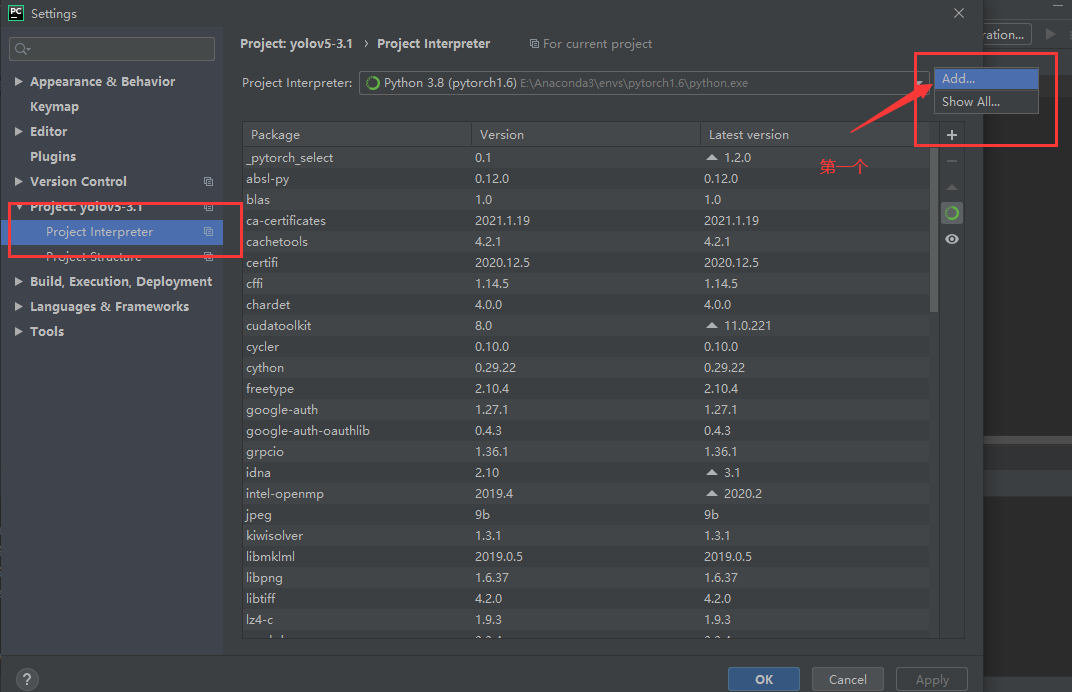Toggle the eye show early releases icon
Viewport: 1072px width, 692px height.
(x=952, y=239)
